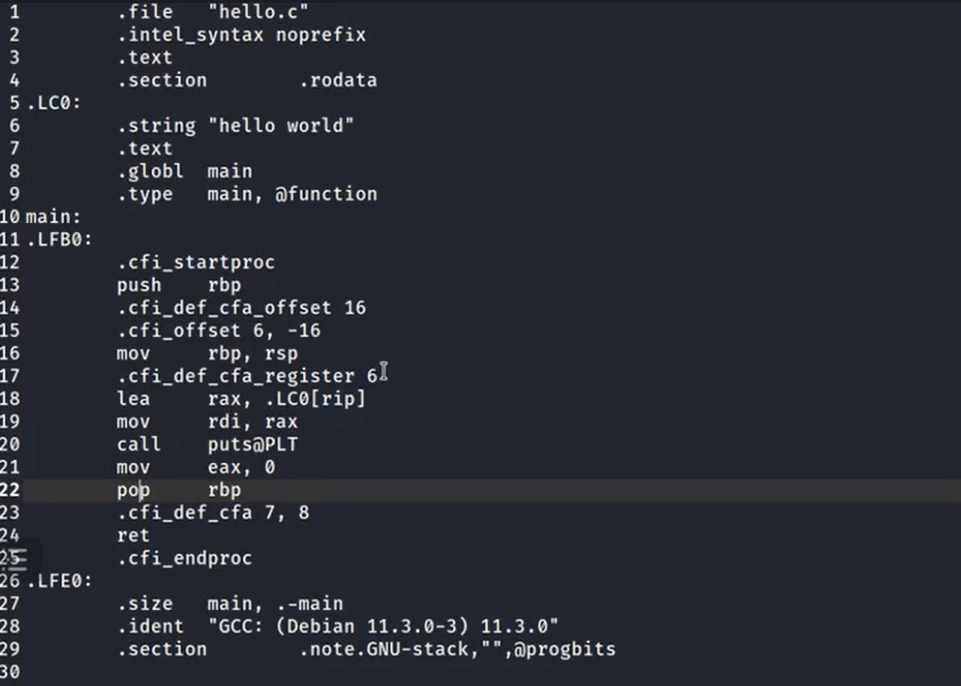The image size is (961, 686).
Task: Click the "hello world" string literal
Action: point(281,126)
